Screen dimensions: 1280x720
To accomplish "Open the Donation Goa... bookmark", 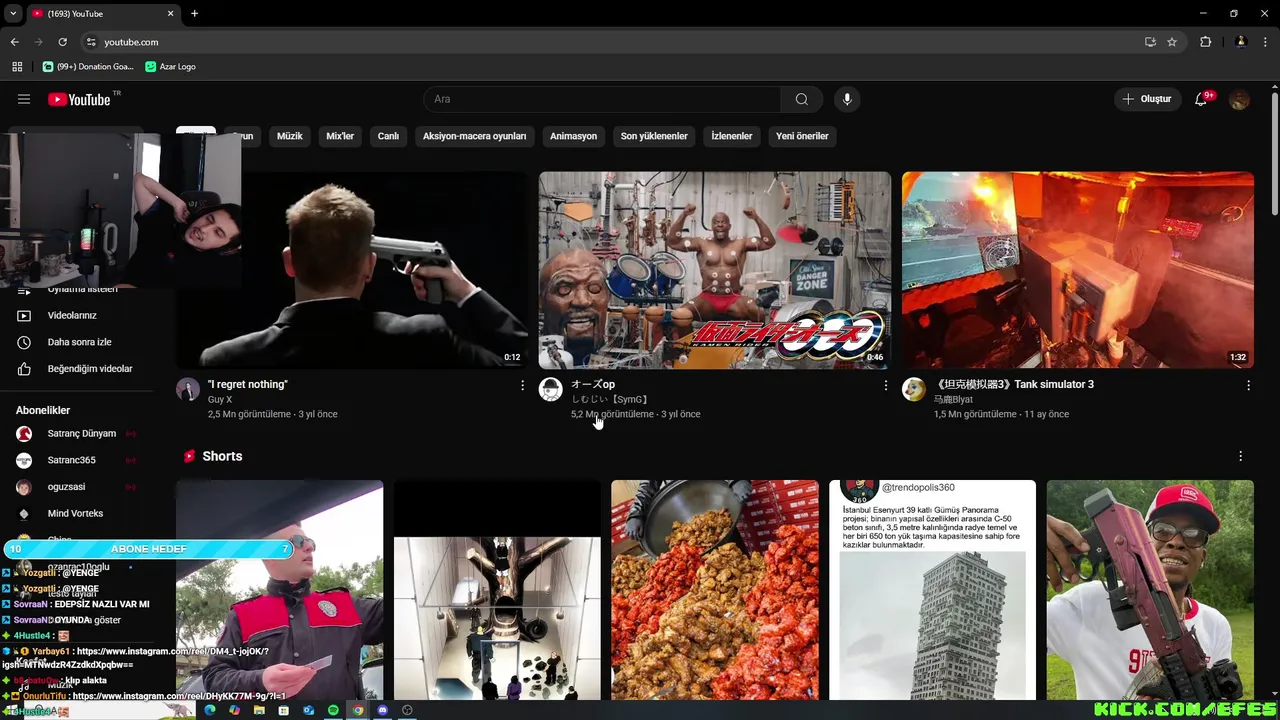I will pos(88,66).
